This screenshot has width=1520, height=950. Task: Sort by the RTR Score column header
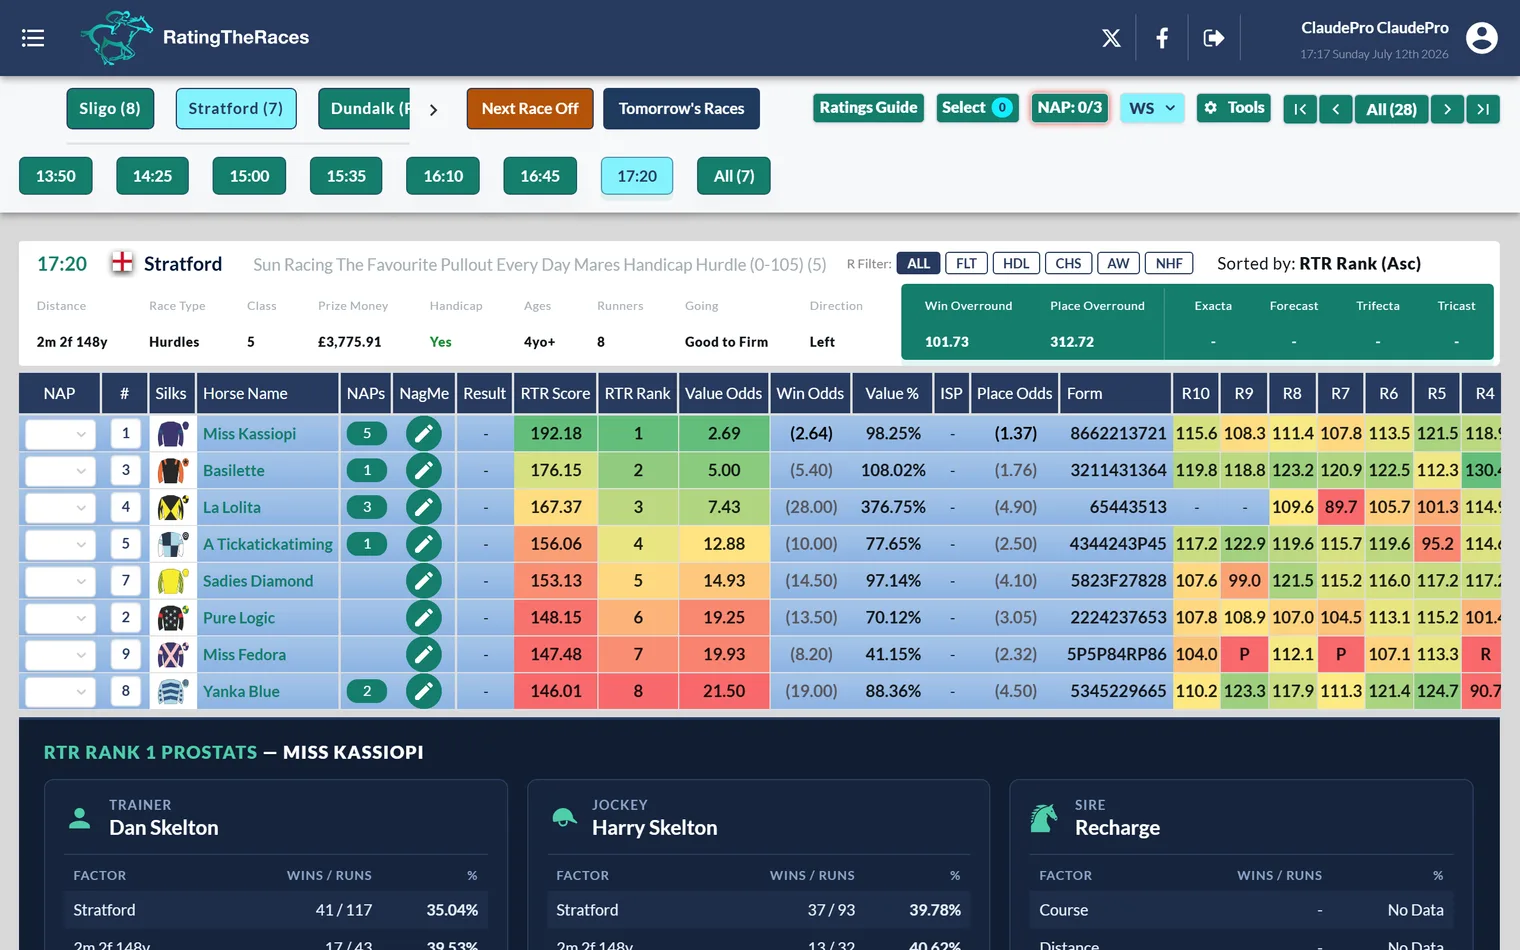click(x=556, y=393)
